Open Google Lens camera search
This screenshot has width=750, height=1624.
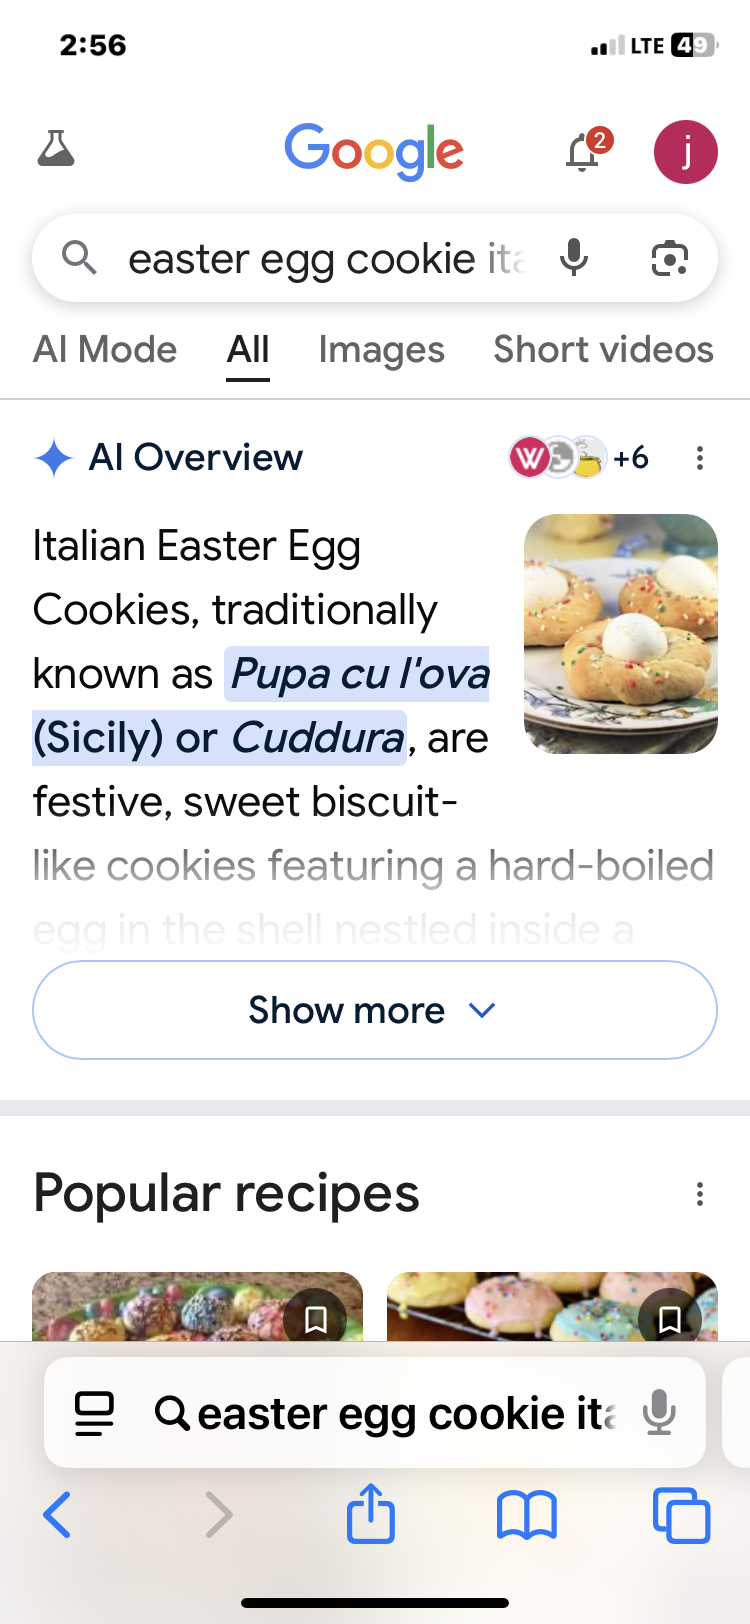669,259
